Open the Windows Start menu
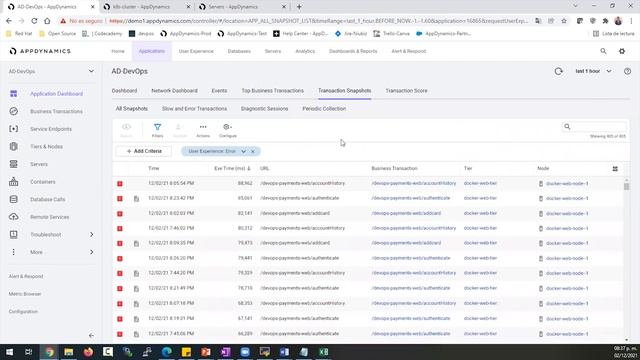 pos(9,352)
